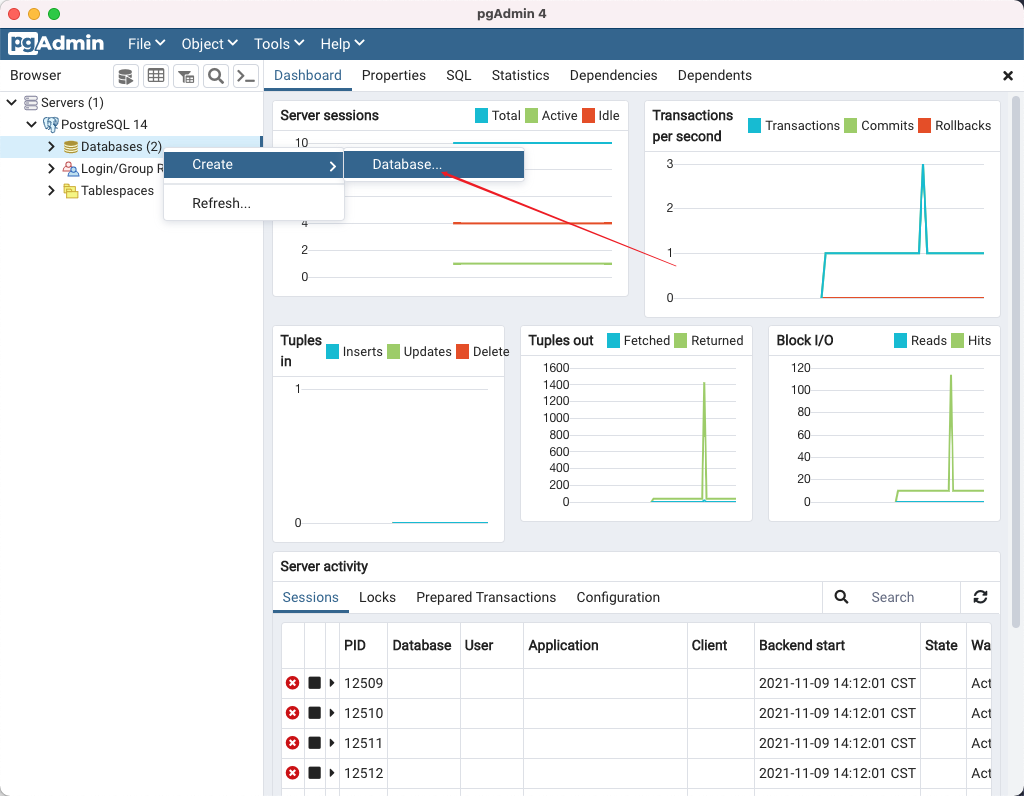The width and height of the screenshot is (1024, 796).
Task: Toggle the Rollbacks legend swatch
Action: coord(924,125)
